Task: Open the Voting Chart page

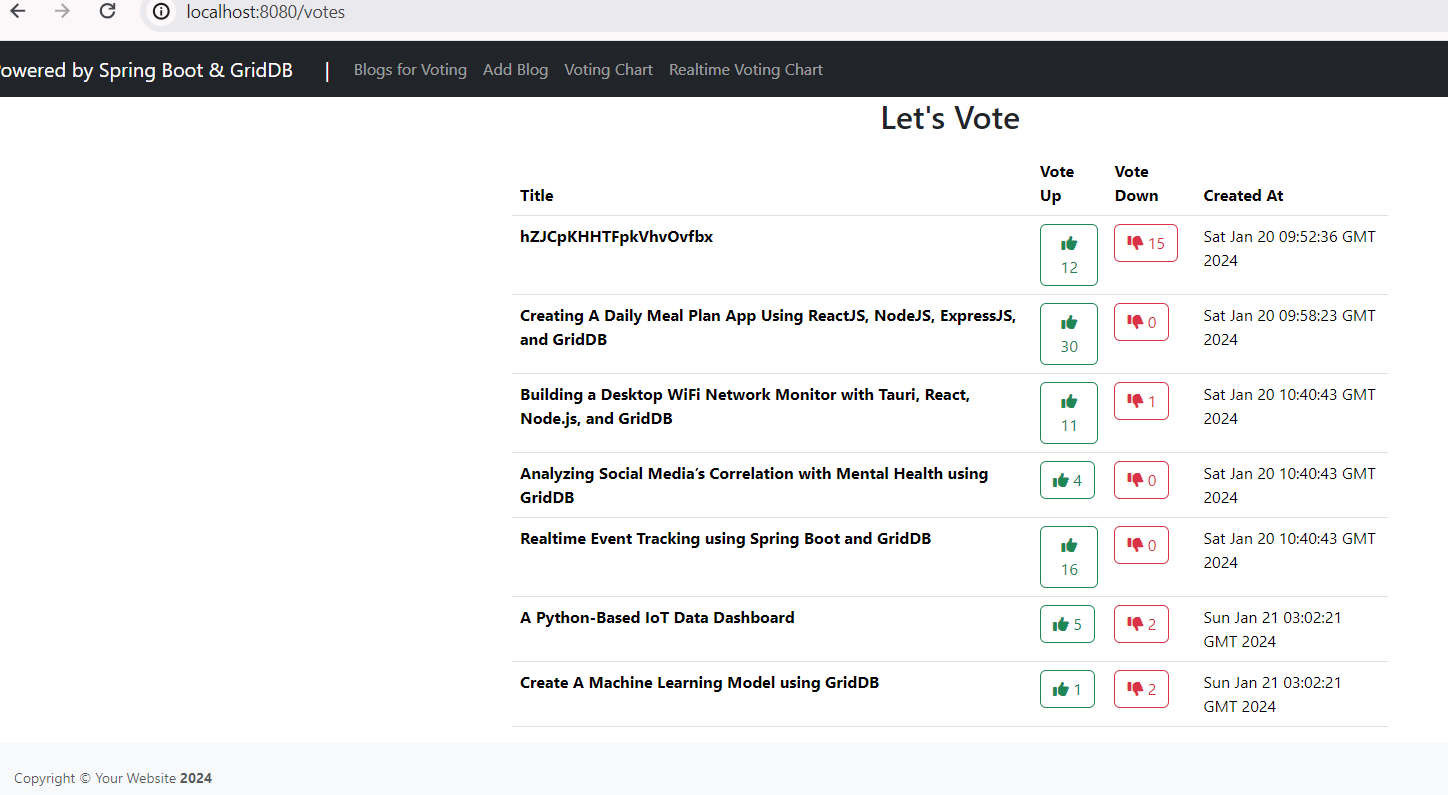Action: (x=608, y=70)
